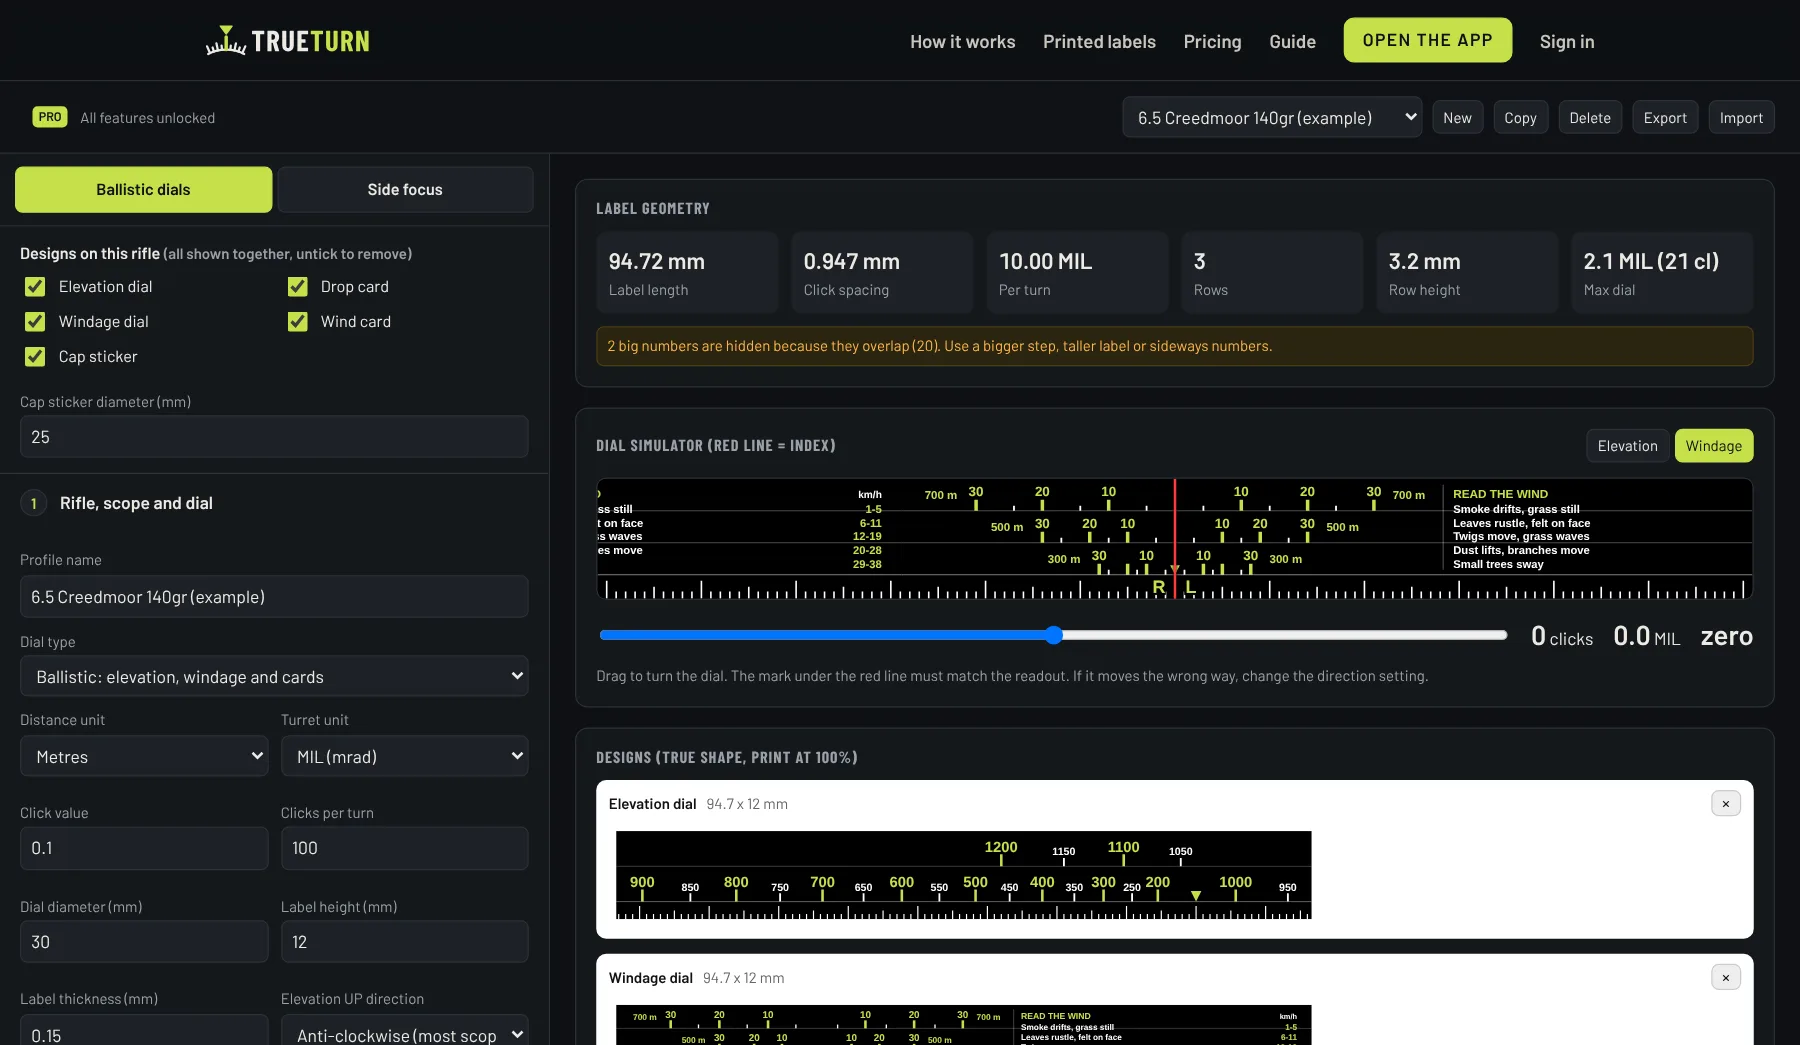Click the Cap sticker diameter field
Image resolution: width=1800 pixels, height=1045 pixels.
coord(274,437)
